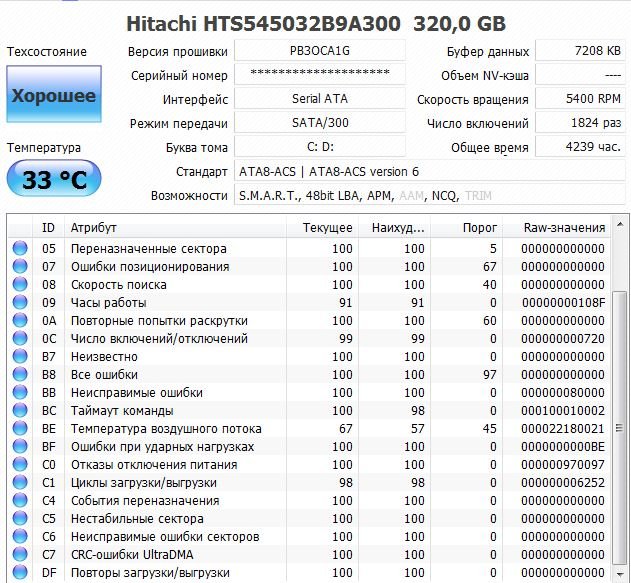
Task: Click the firmware version field PB3OCA1G
Action: tap(320, 51)
